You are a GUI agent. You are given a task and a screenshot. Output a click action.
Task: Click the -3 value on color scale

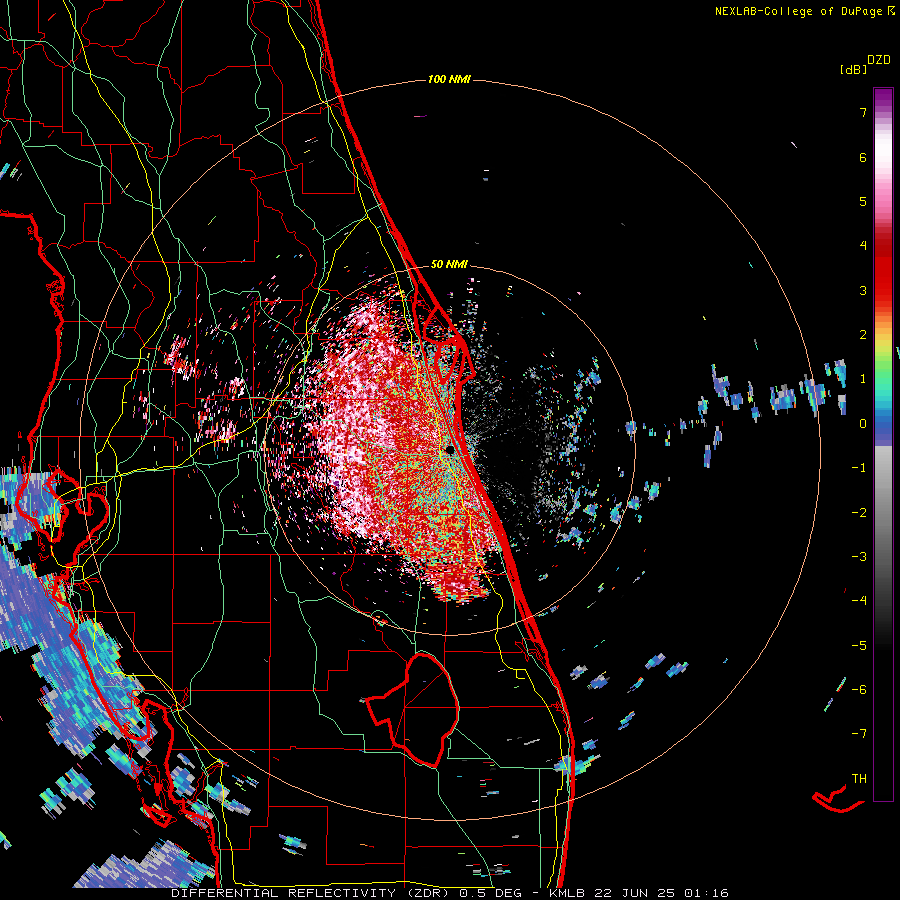coord(859,557)
